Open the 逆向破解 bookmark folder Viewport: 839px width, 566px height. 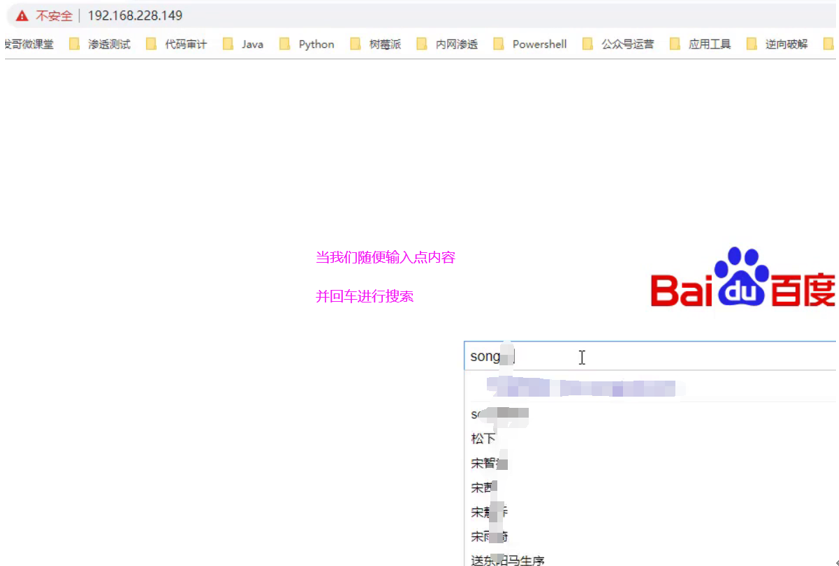point(777,44)
